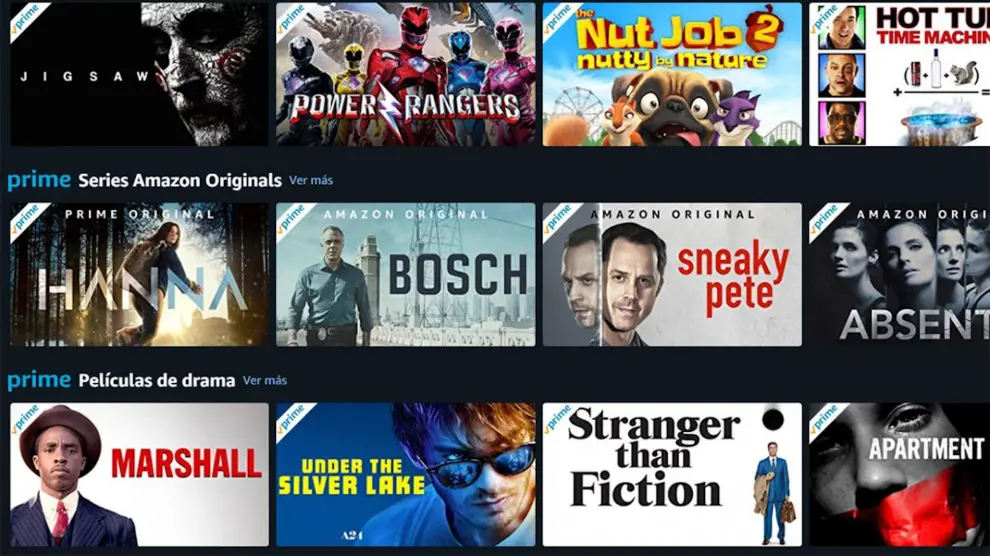Click the prime badge on Bosch tile
990x556 pixels.
(291, 218)
